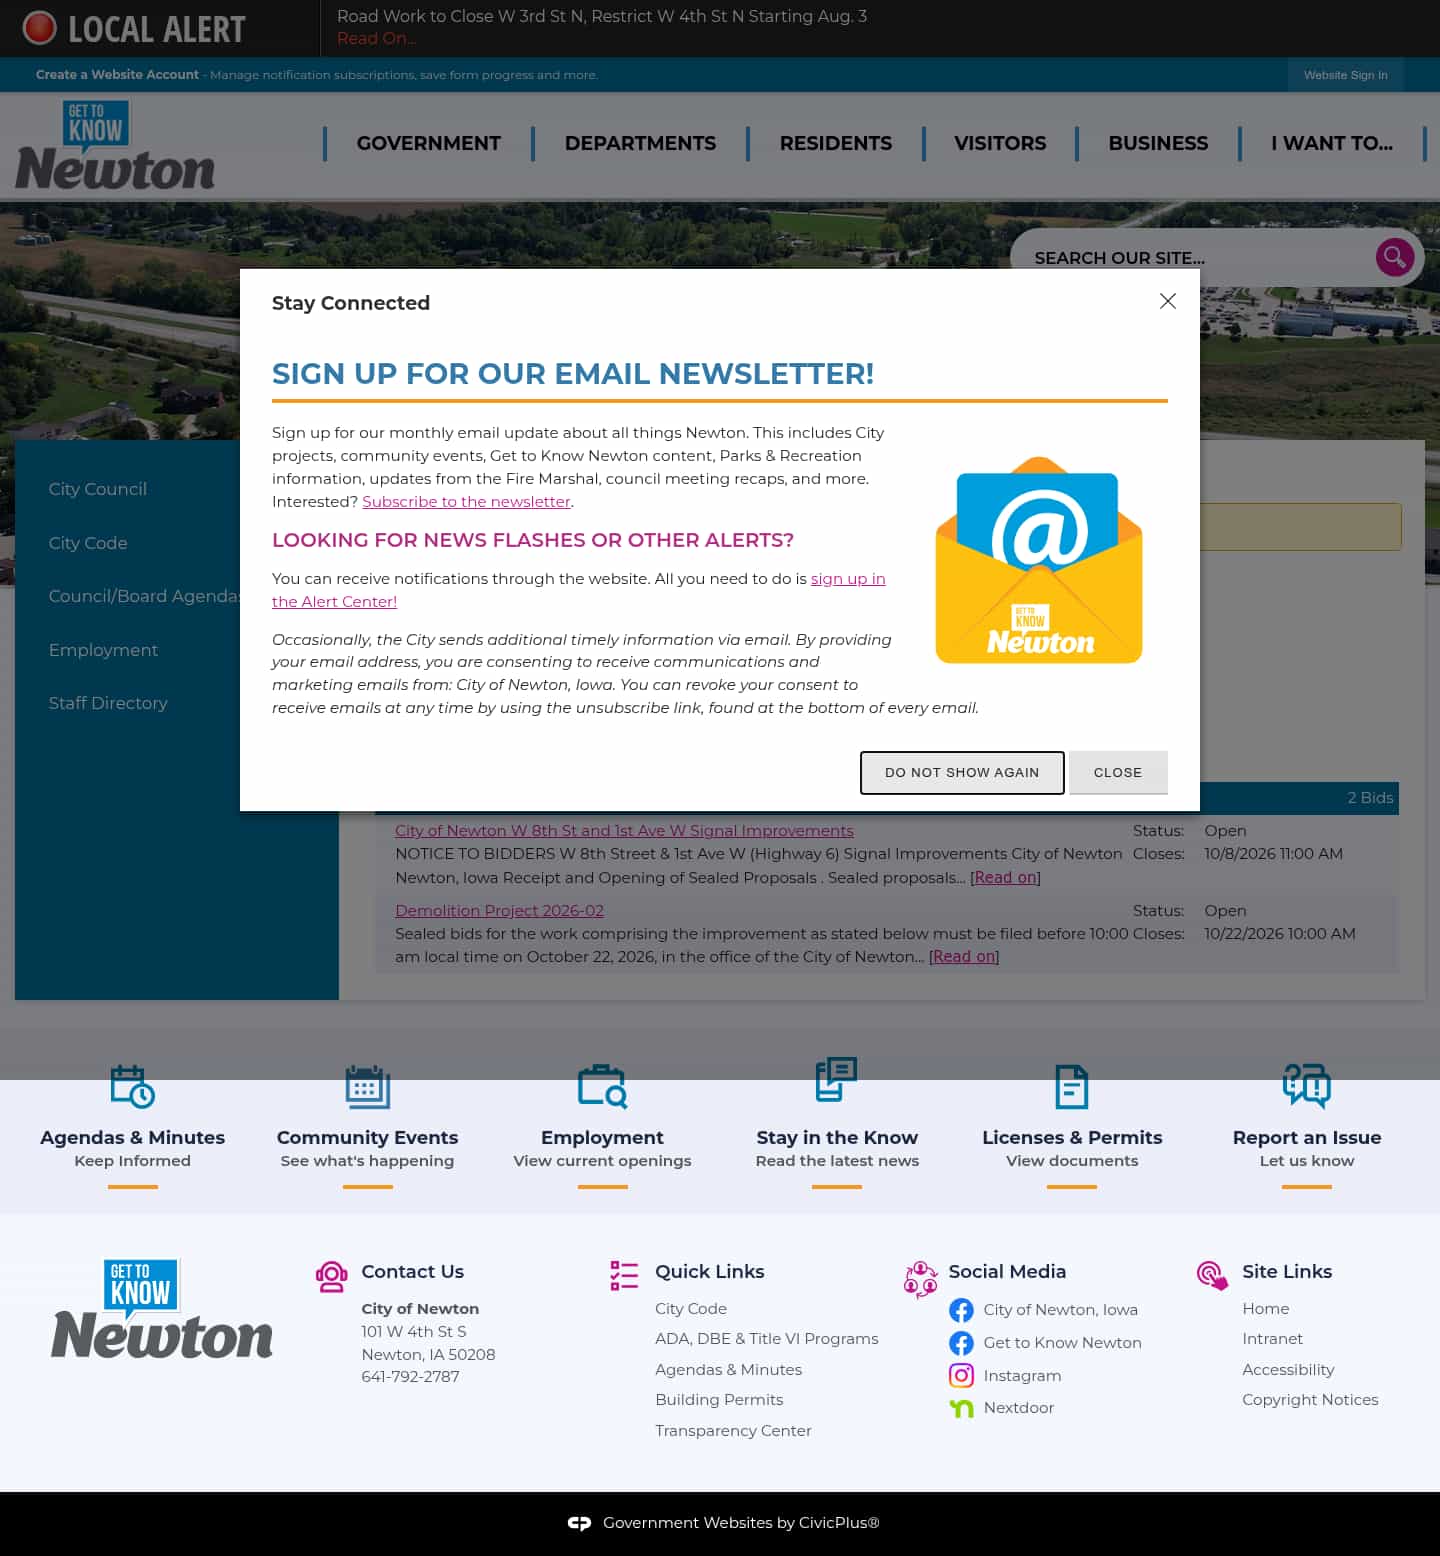Image resolution: width=1440 pixels, height=1556 pixels.
Task: Open the Government menu
Action: click(x=429, y=143)
